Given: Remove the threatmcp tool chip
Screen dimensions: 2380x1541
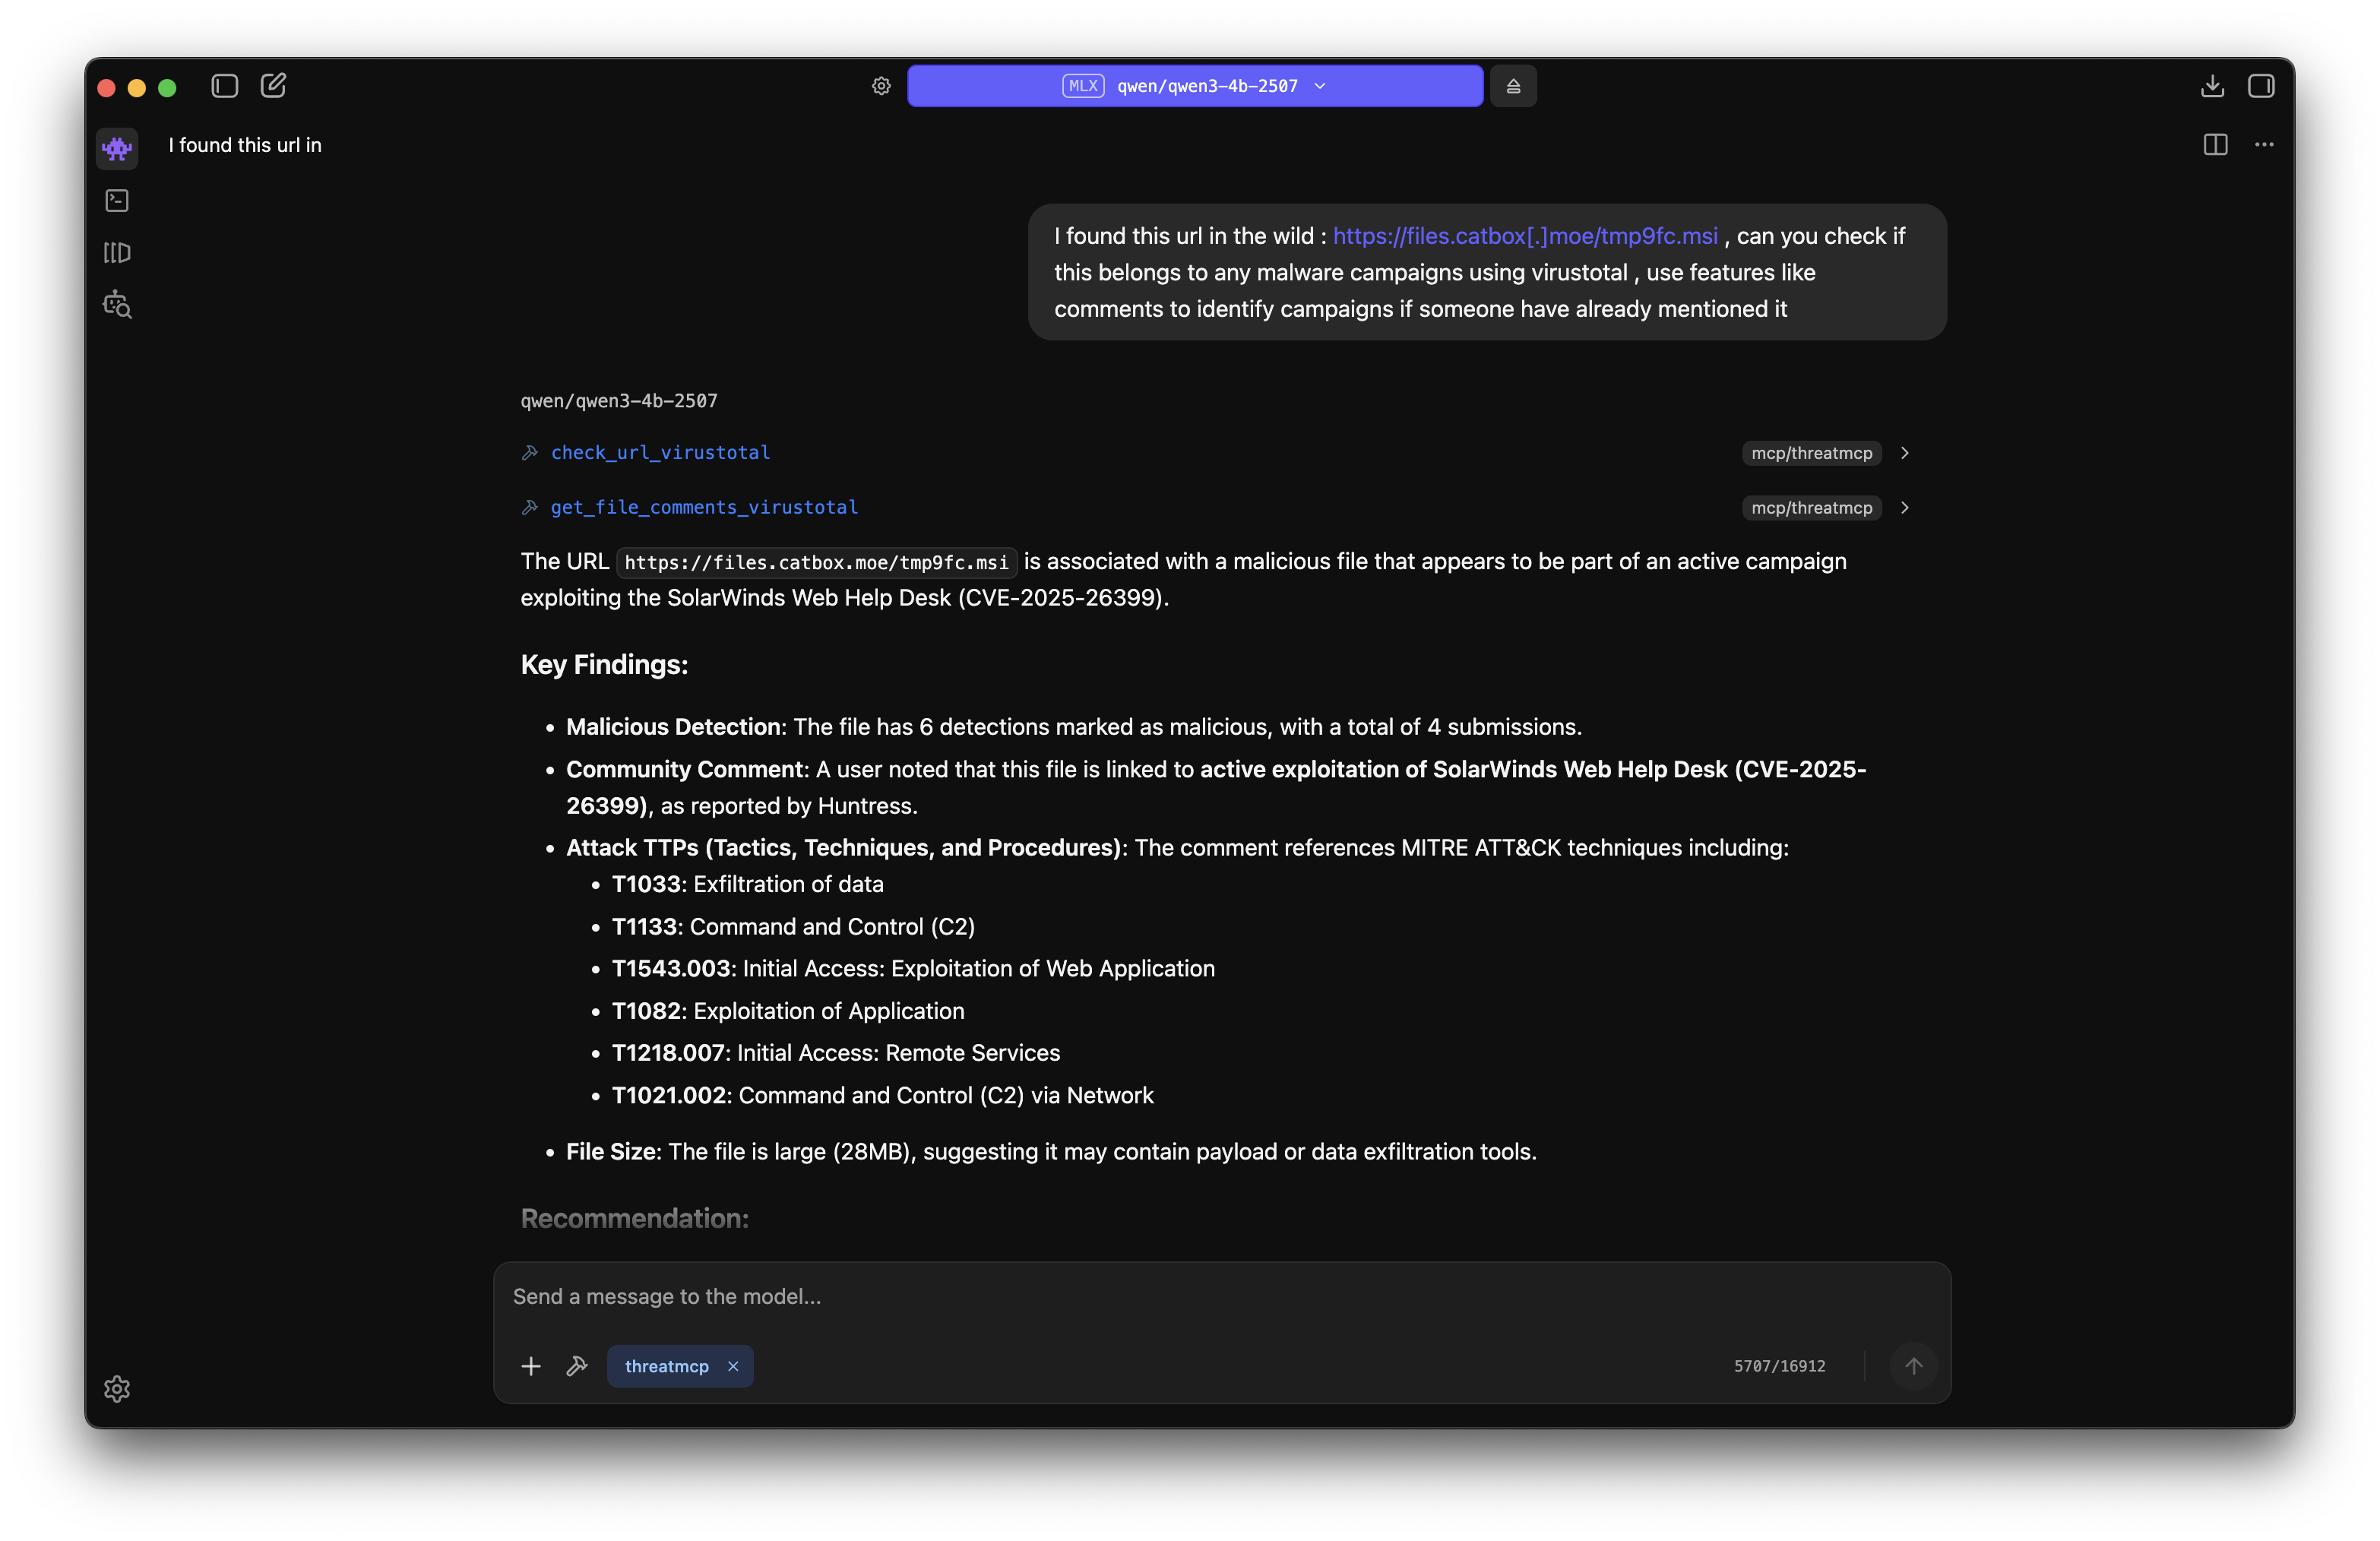Looking at the screenshot, I should pyautogui.click(x=733, y=1366).
